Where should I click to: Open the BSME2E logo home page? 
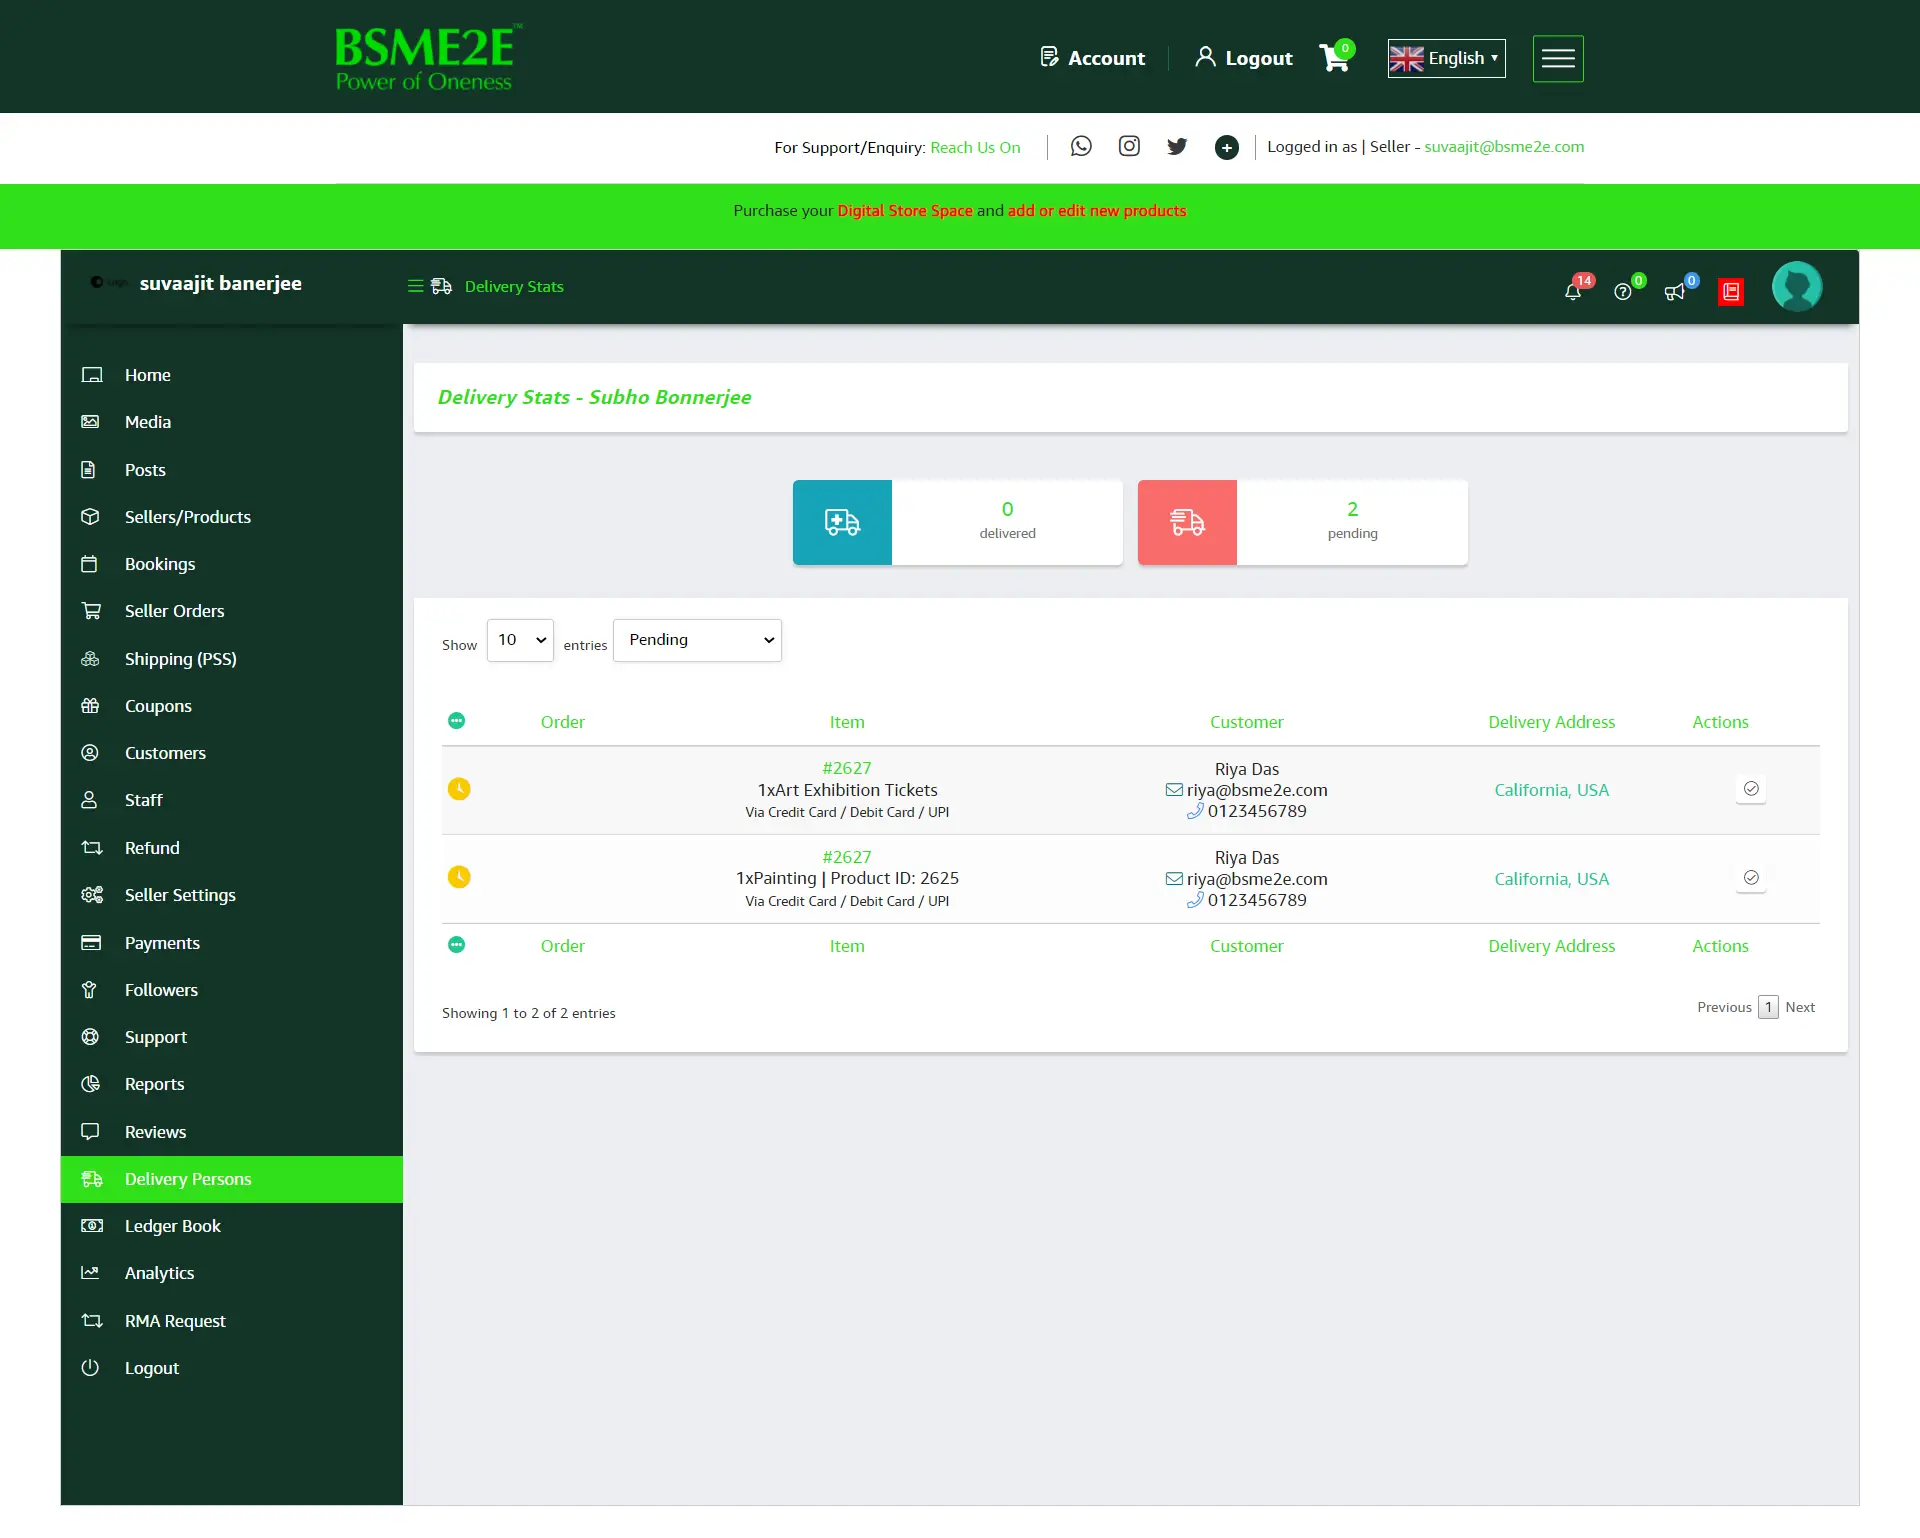click(427, 57)
